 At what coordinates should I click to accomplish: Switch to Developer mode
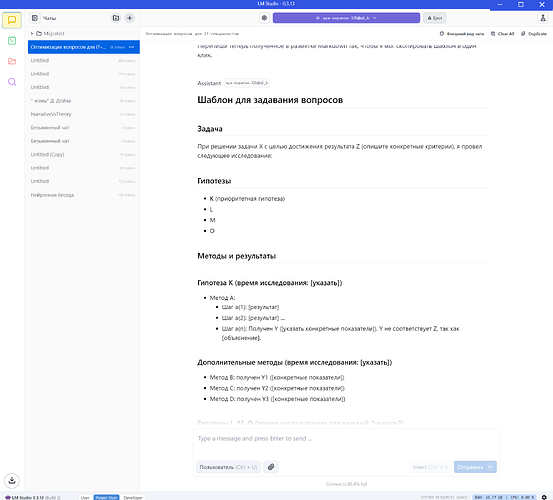[133, 497]
